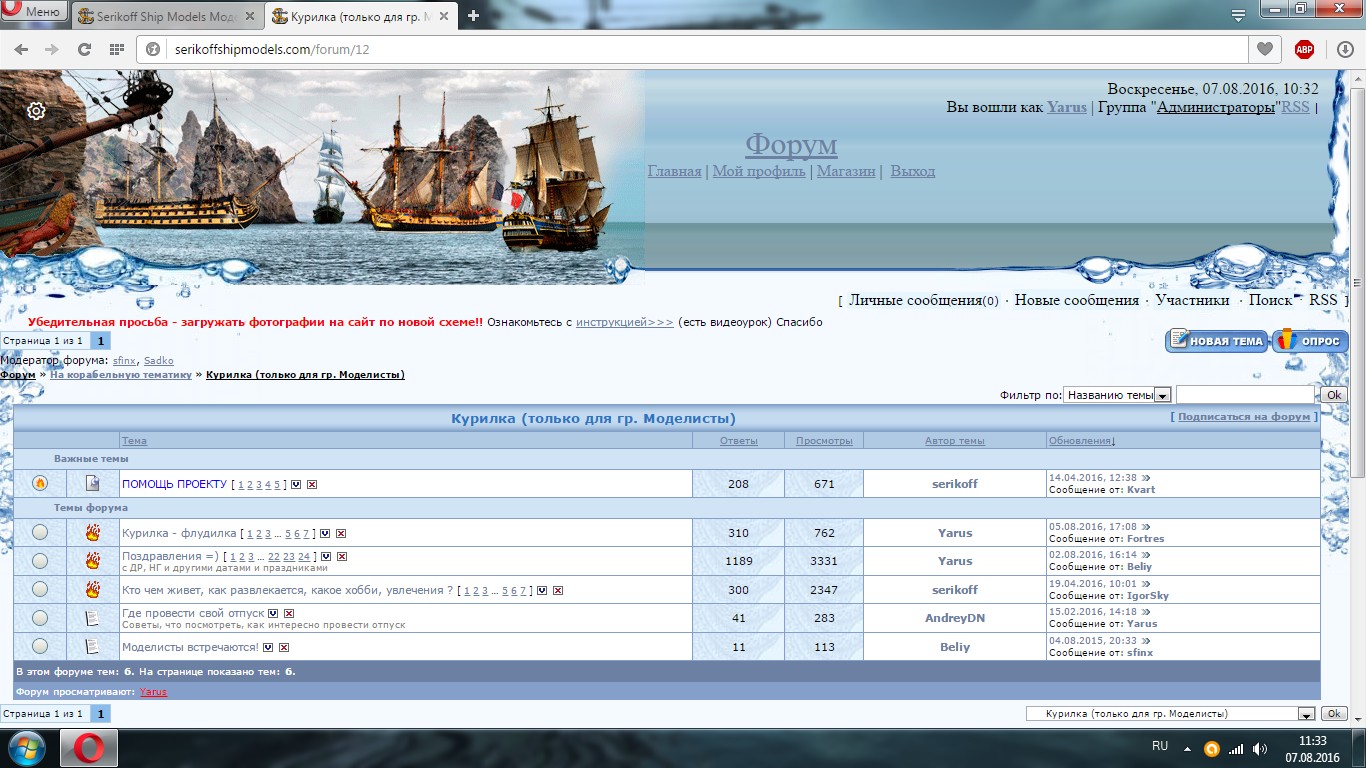Viewport: 1366px width, 768px height.
Task: Open a new browser tab with plus
Action: coord(474,15)
